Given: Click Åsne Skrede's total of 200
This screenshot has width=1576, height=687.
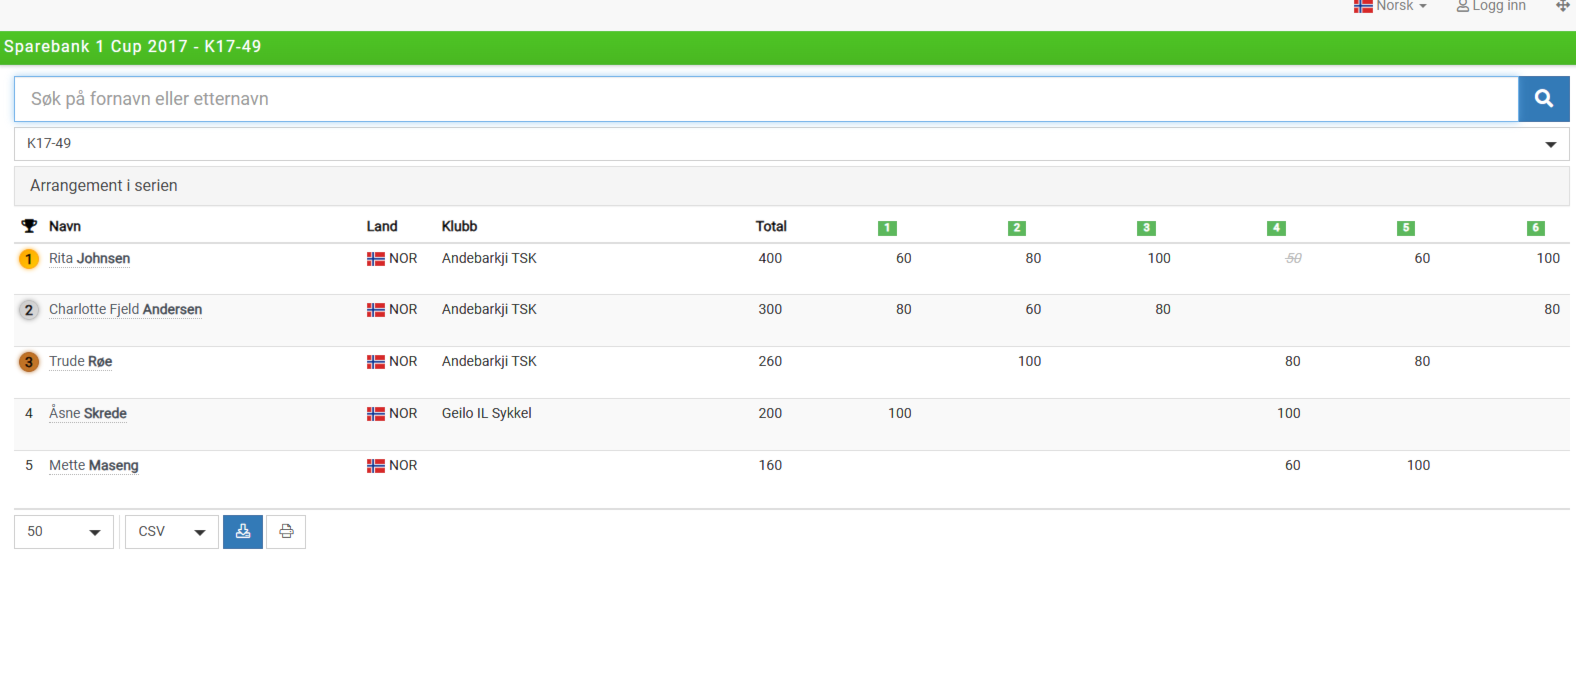Looking at the screenshot, I should click(x=770, y=413).
